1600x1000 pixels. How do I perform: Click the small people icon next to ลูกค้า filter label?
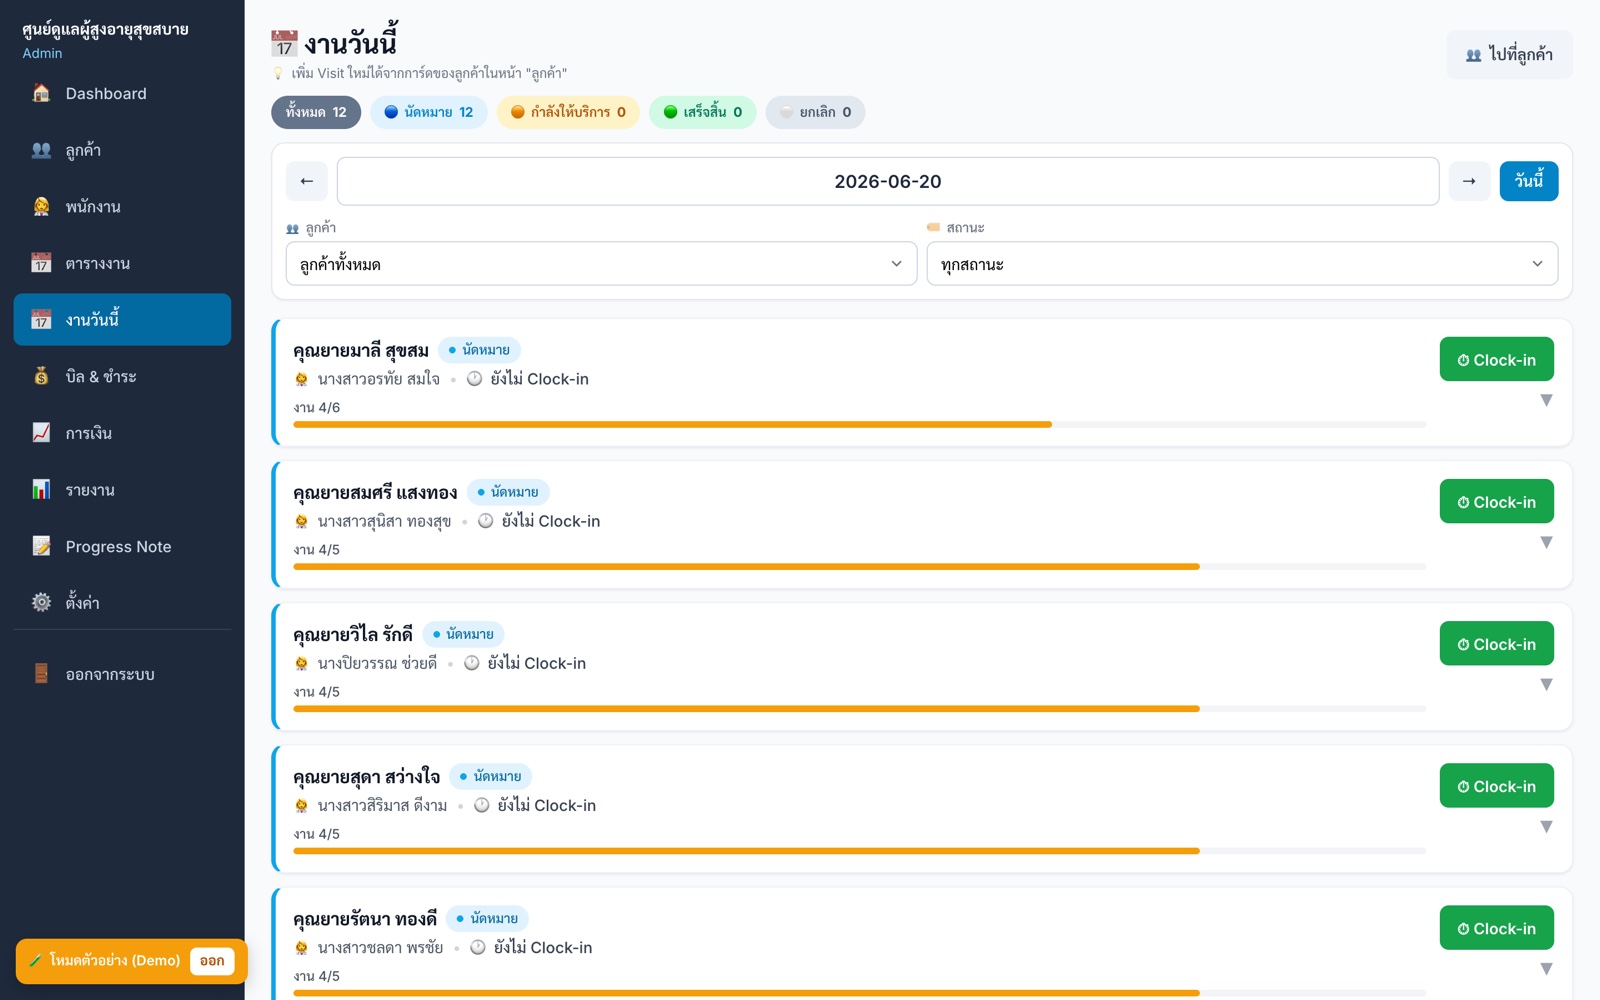tap(293, 228)
